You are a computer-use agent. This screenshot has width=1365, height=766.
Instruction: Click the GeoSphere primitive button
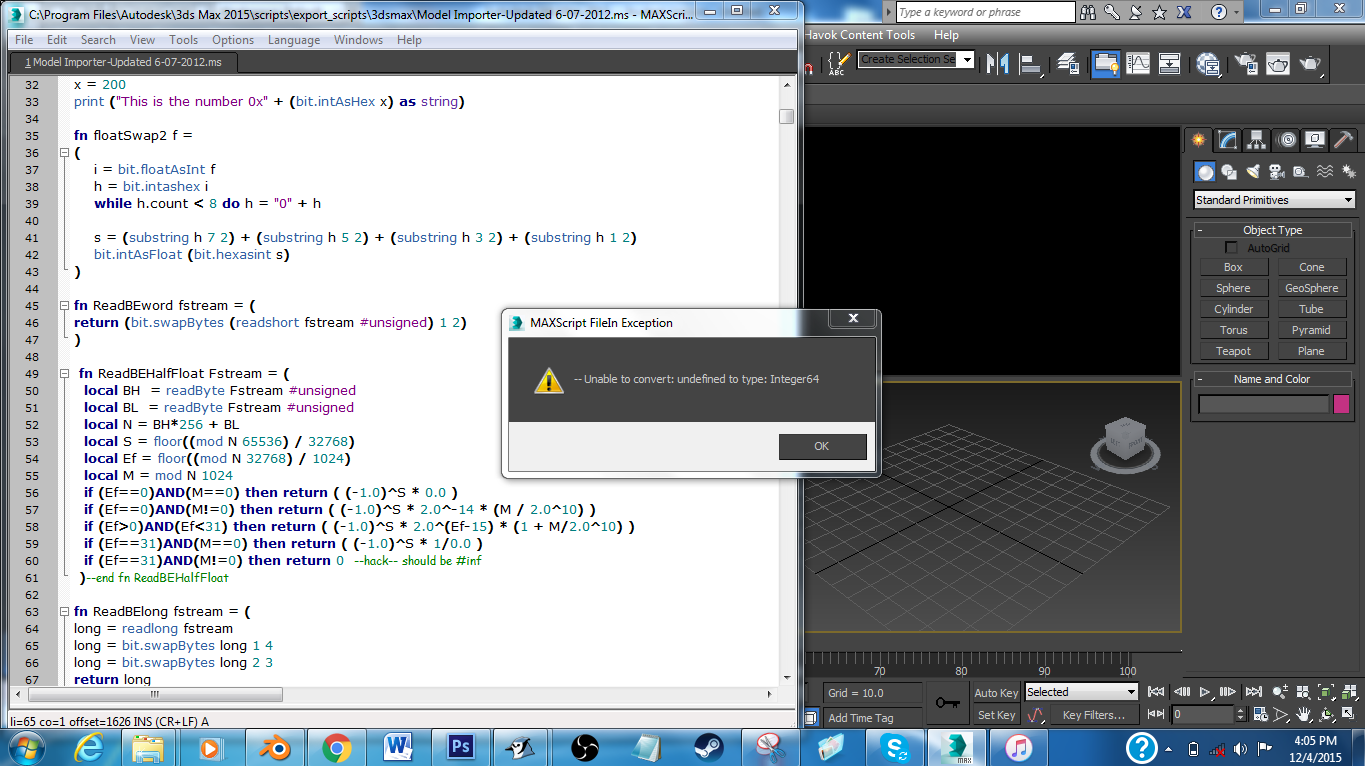[x=1311, y=288]
